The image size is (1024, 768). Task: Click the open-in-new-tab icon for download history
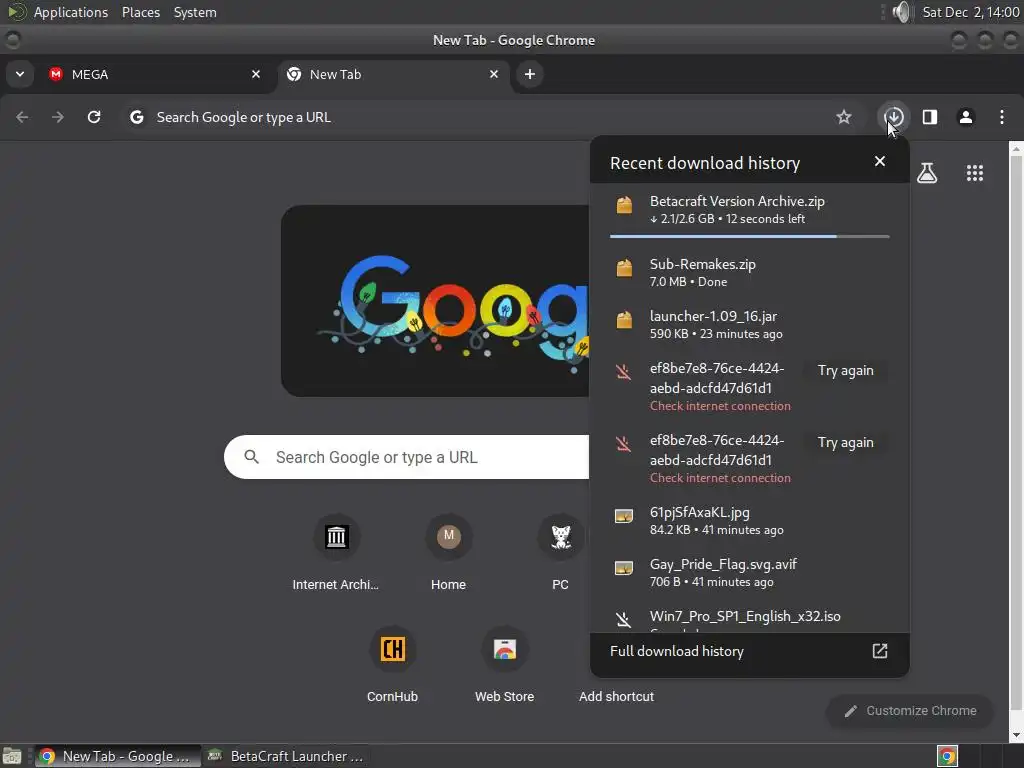[x=880, y=651]
